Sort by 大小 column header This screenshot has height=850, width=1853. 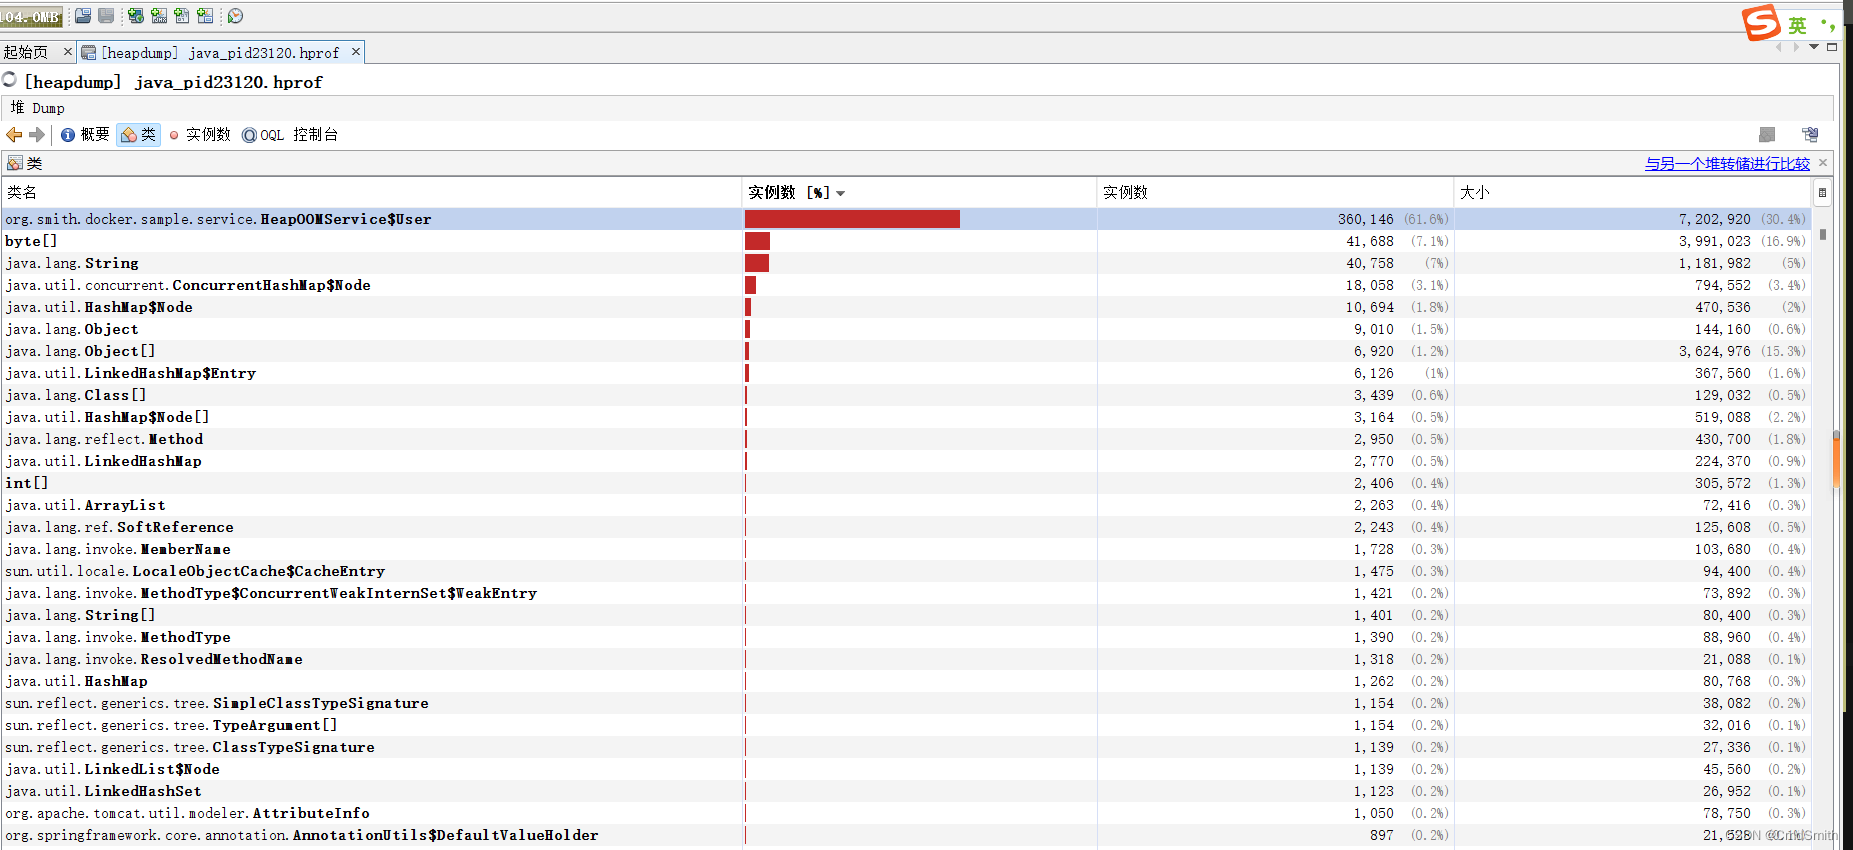(1632, 193)
